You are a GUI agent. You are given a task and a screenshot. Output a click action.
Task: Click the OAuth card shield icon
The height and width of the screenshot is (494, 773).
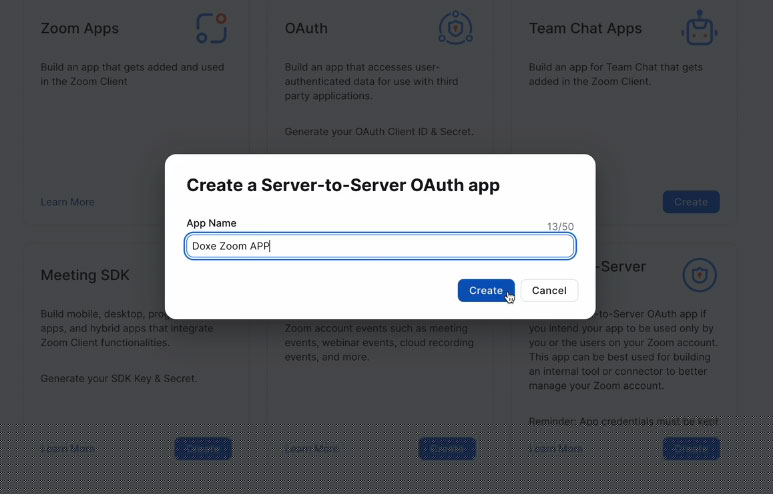pos(456,28)
